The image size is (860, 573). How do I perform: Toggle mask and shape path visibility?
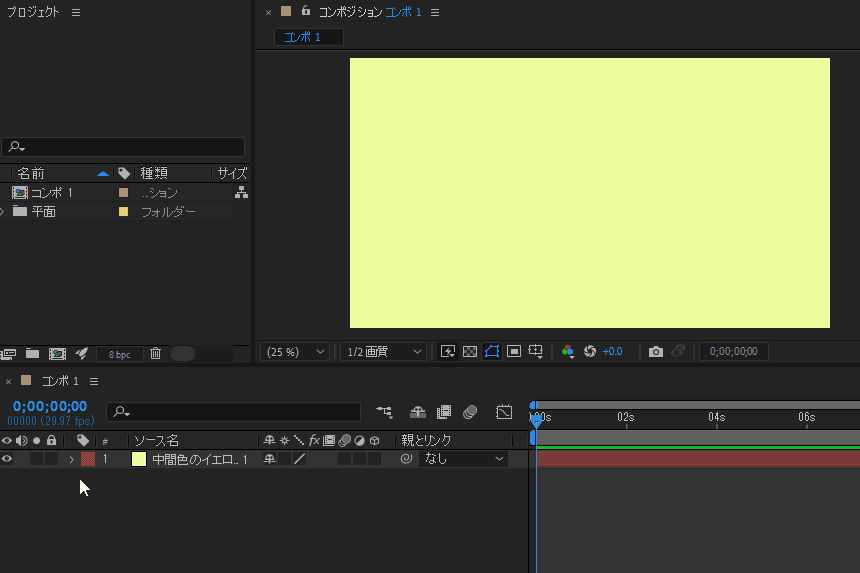[492, 351]
